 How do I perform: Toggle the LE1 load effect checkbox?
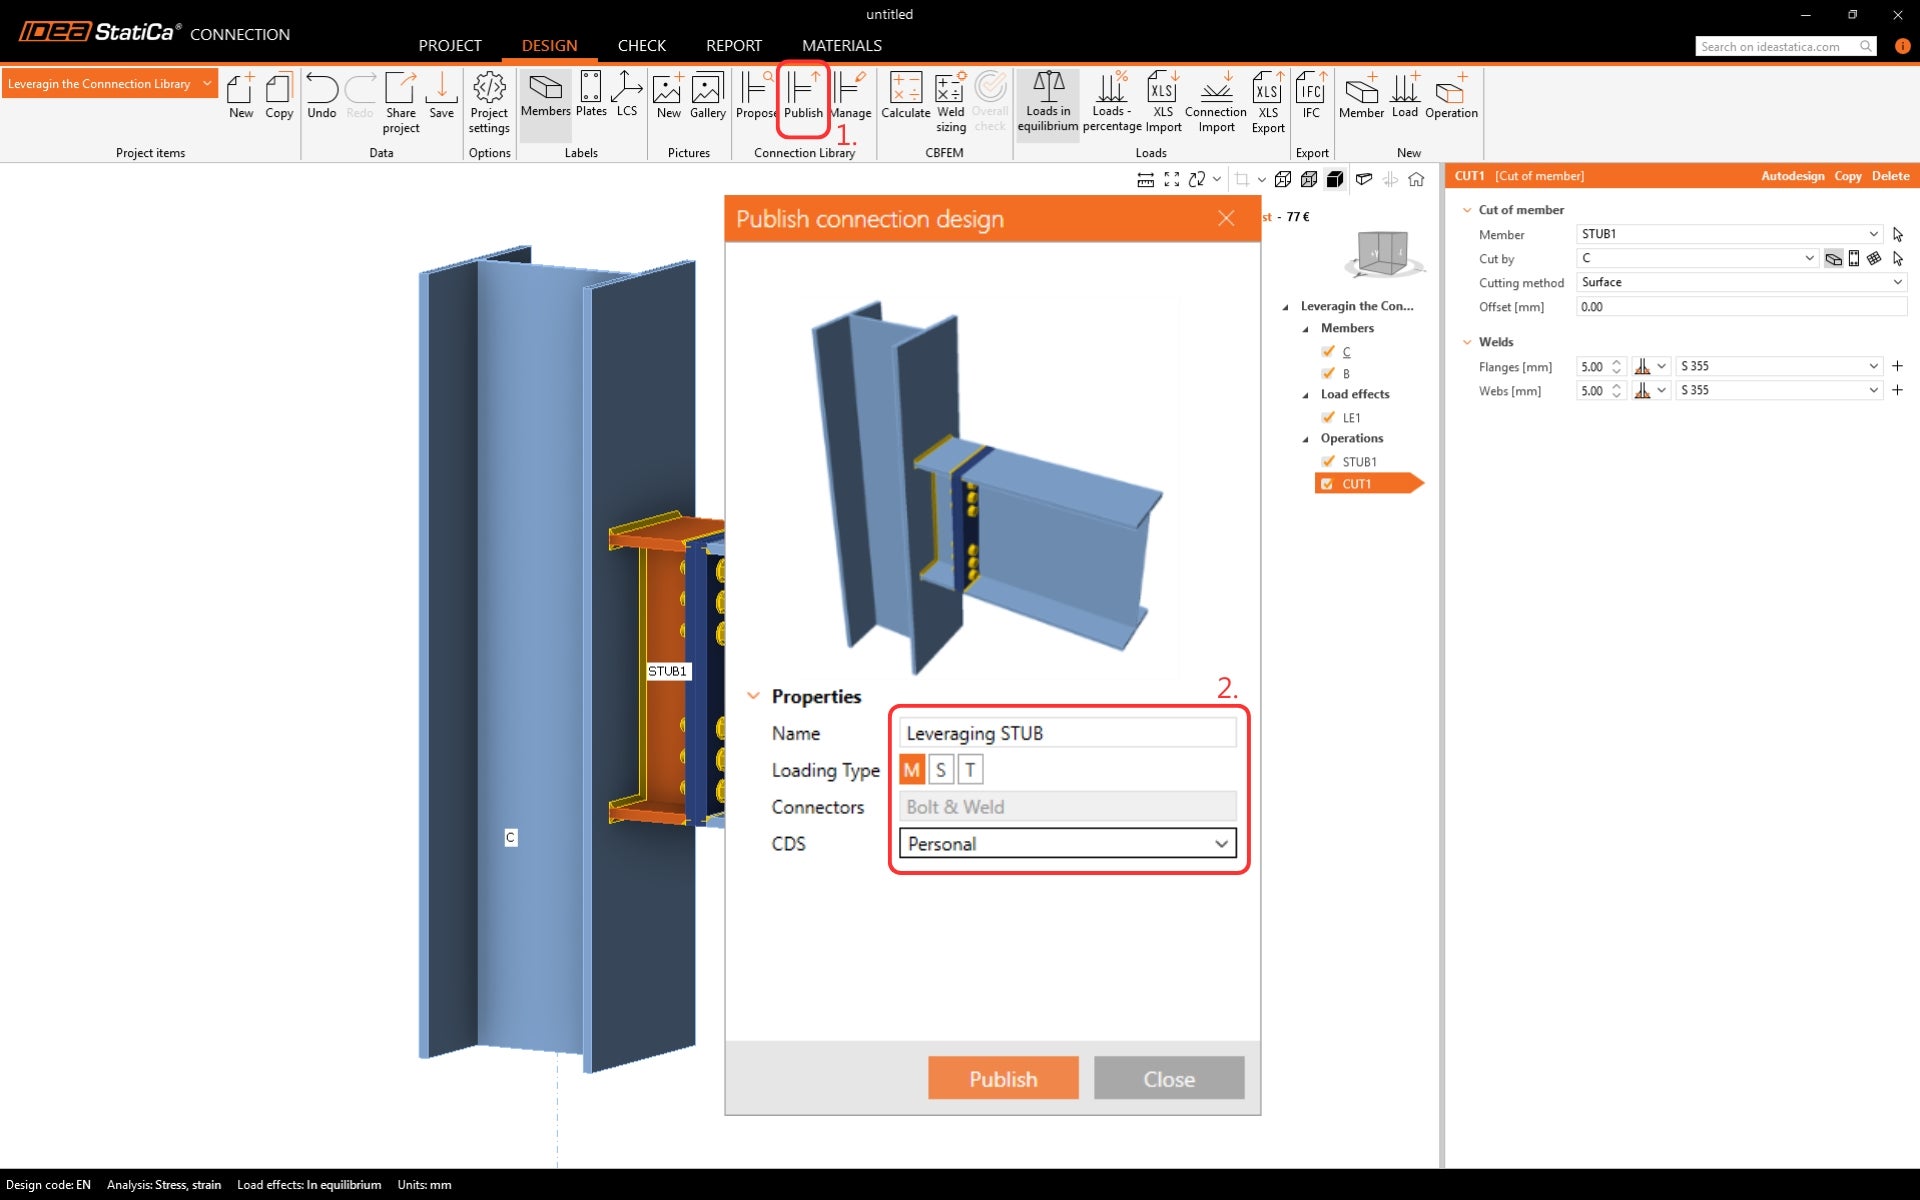point(1328,417)
